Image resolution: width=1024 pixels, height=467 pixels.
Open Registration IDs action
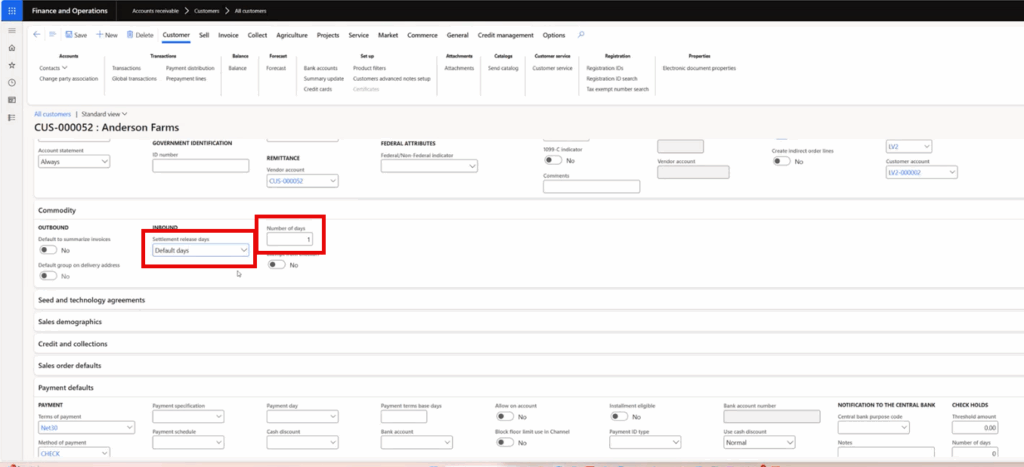[605, 68]
